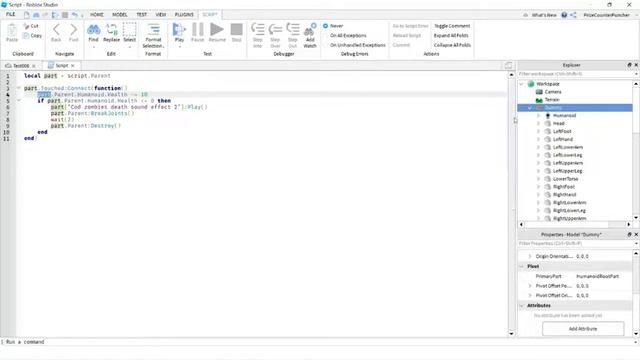640x360 pixels.
Task: Click Toggle Comment action
Action: (x=452, y=26)
